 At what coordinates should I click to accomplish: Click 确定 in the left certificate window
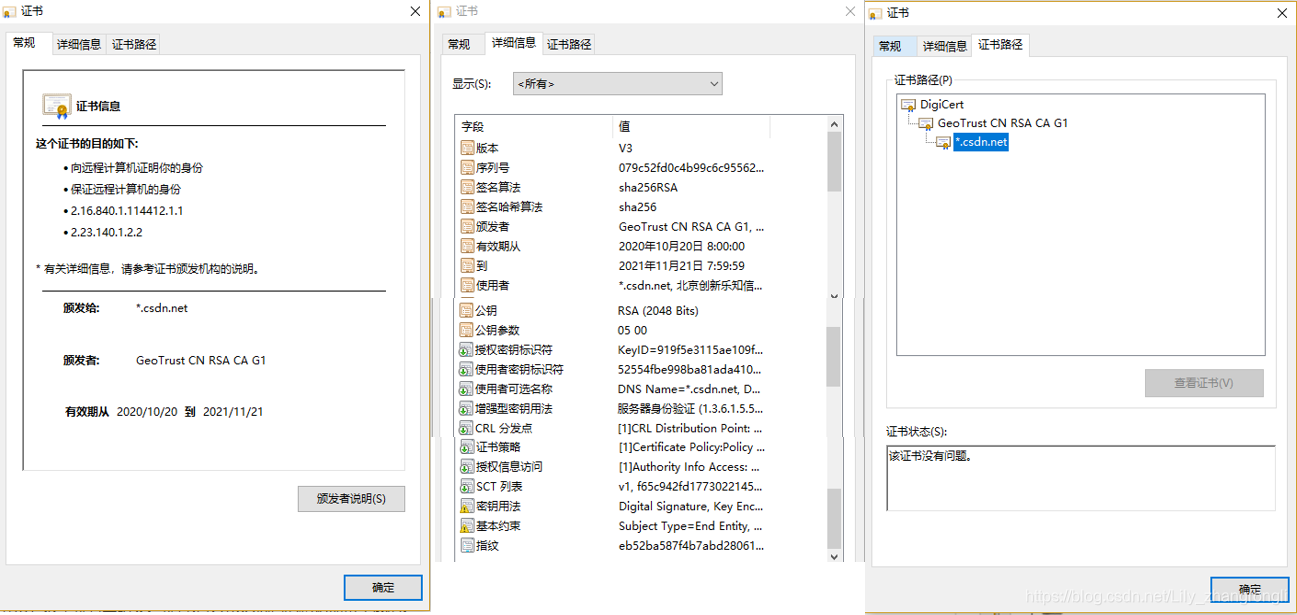click(383, 587)
